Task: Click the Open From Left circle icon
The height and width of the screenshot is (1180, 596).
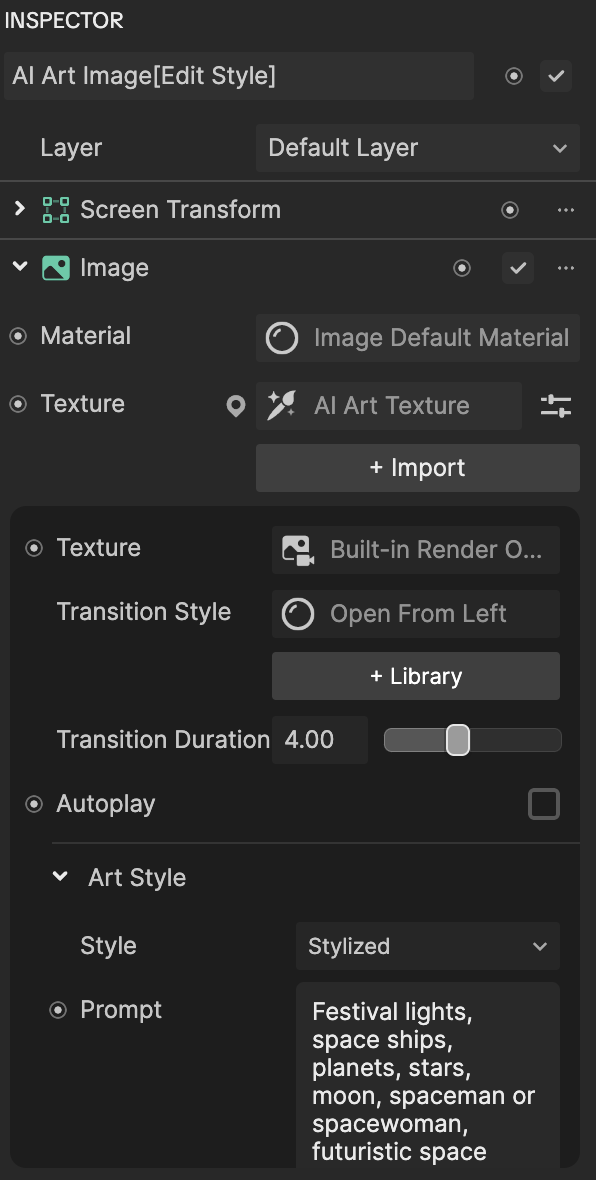Action: pos(298,614)
